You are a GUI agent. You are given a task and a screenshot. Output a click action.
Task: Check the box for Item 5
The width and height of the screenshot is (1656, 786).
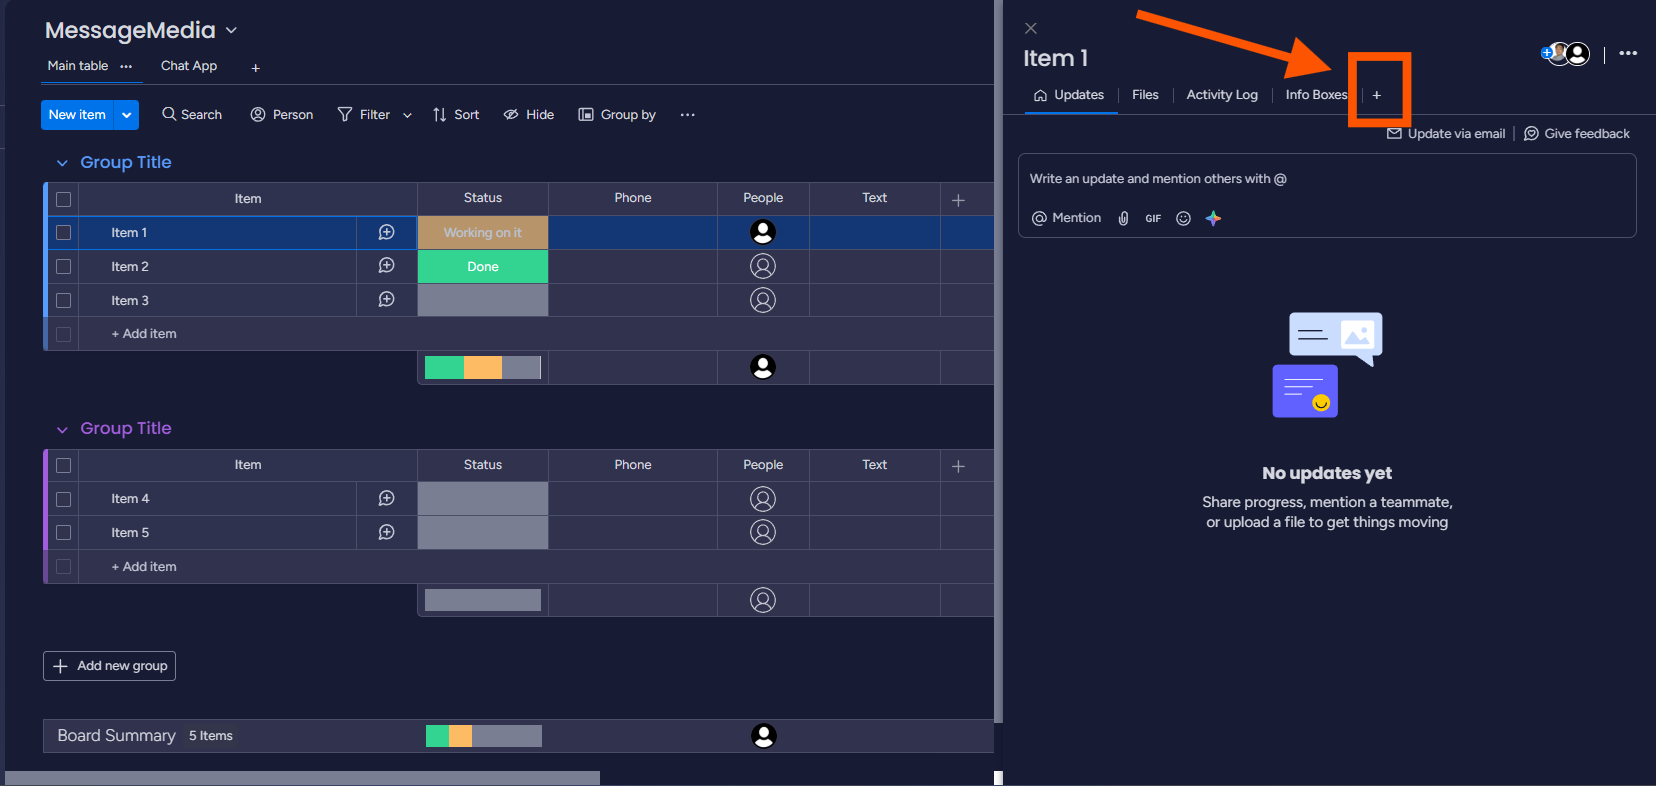pos(64,532)
